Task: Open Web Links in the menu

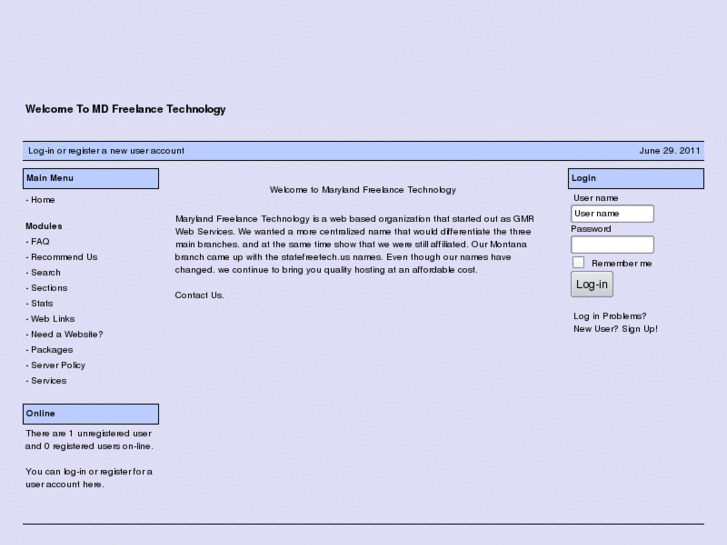Action: [x=53, y=319]
